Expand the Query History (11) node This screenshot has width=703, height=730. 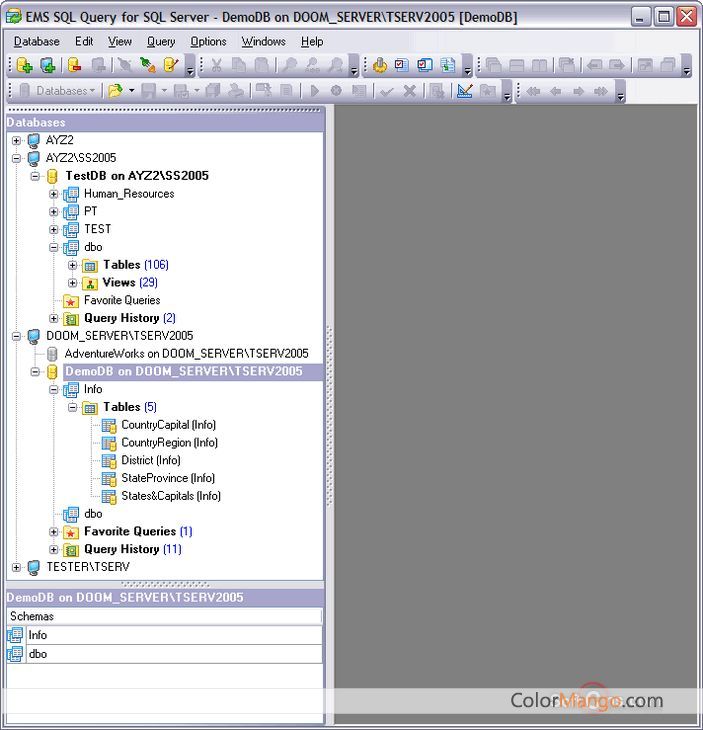[54, 549]
